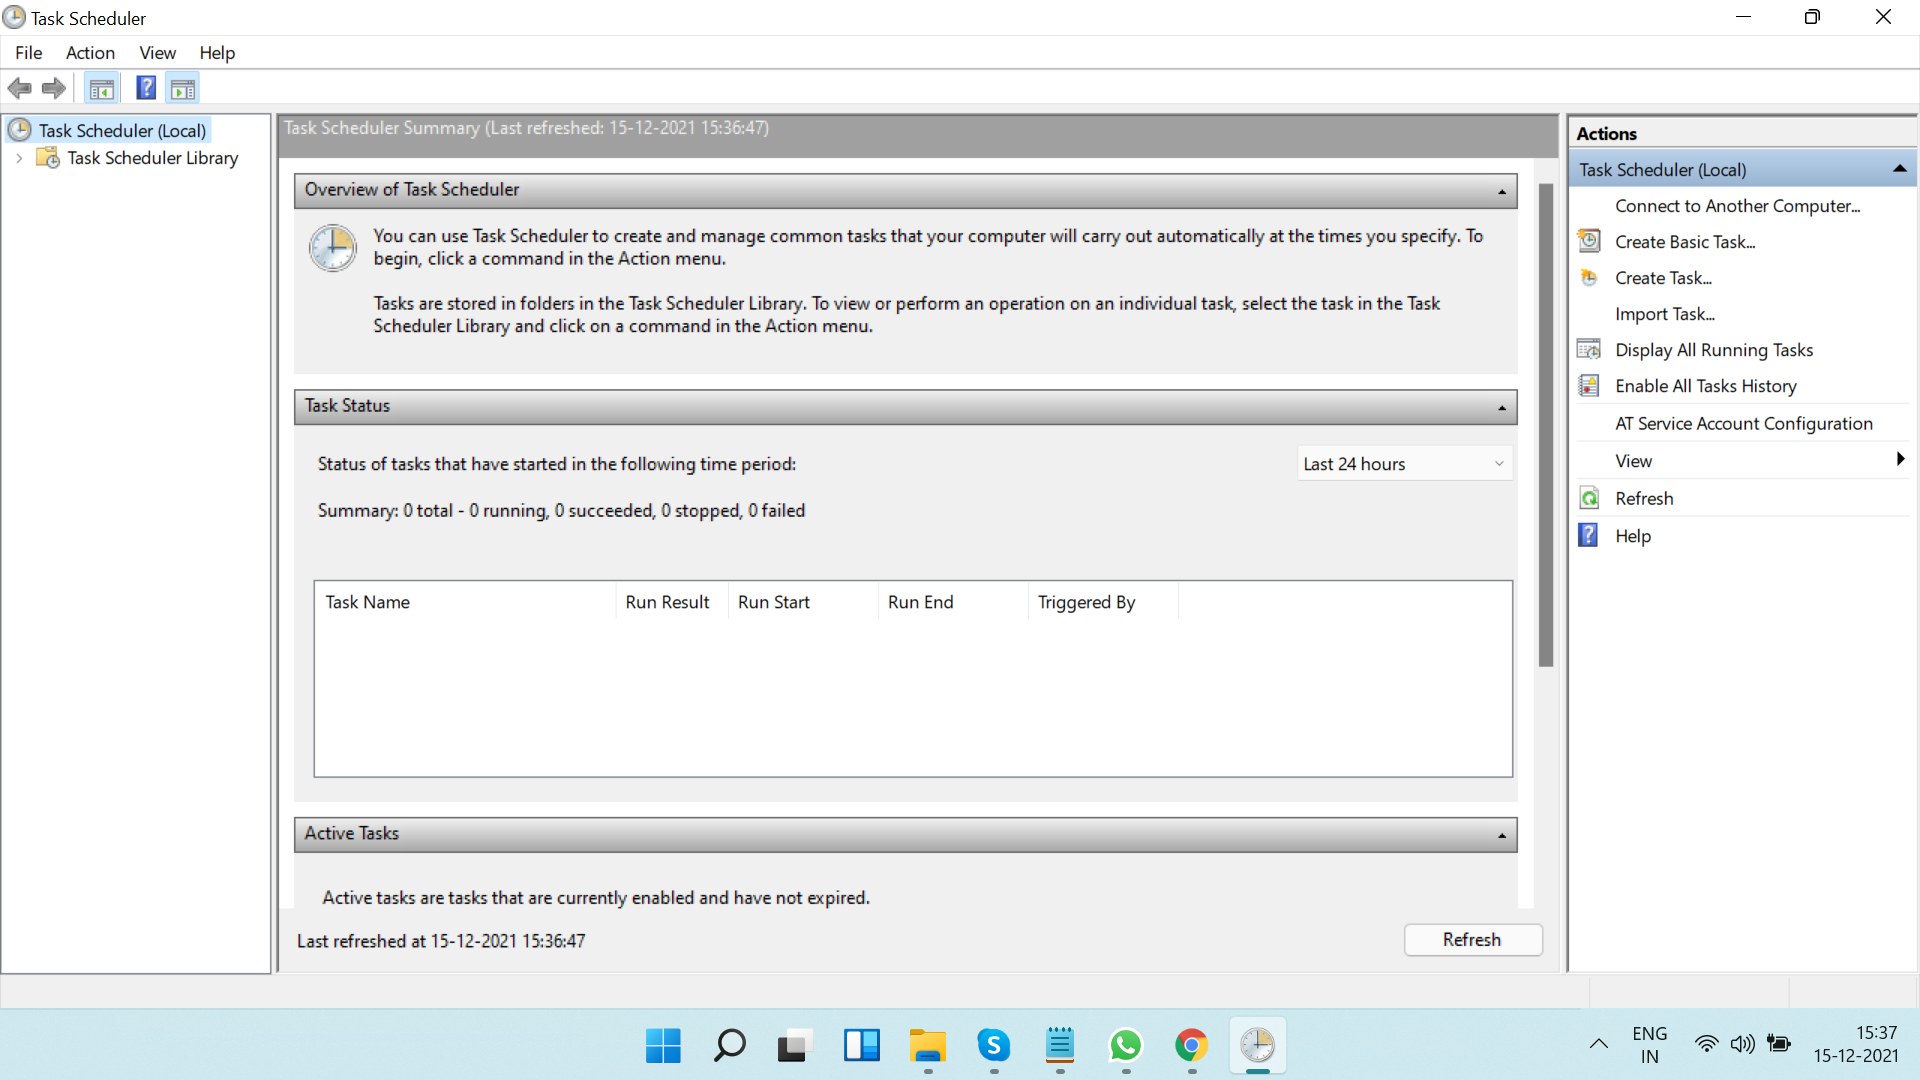Open the Action menu
This screenshot has width=1920, height=1080.
(x=90, y=53)
